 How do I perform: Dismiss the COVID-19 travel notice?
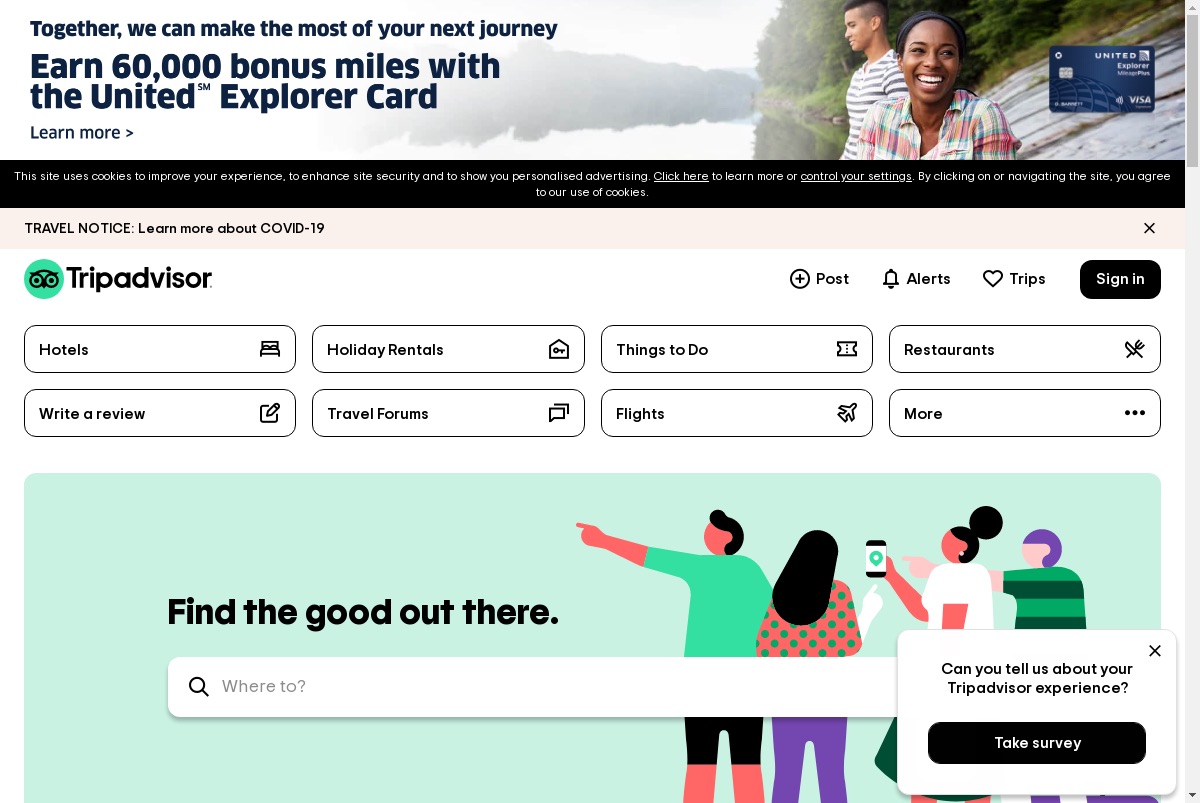(1149, 228)
